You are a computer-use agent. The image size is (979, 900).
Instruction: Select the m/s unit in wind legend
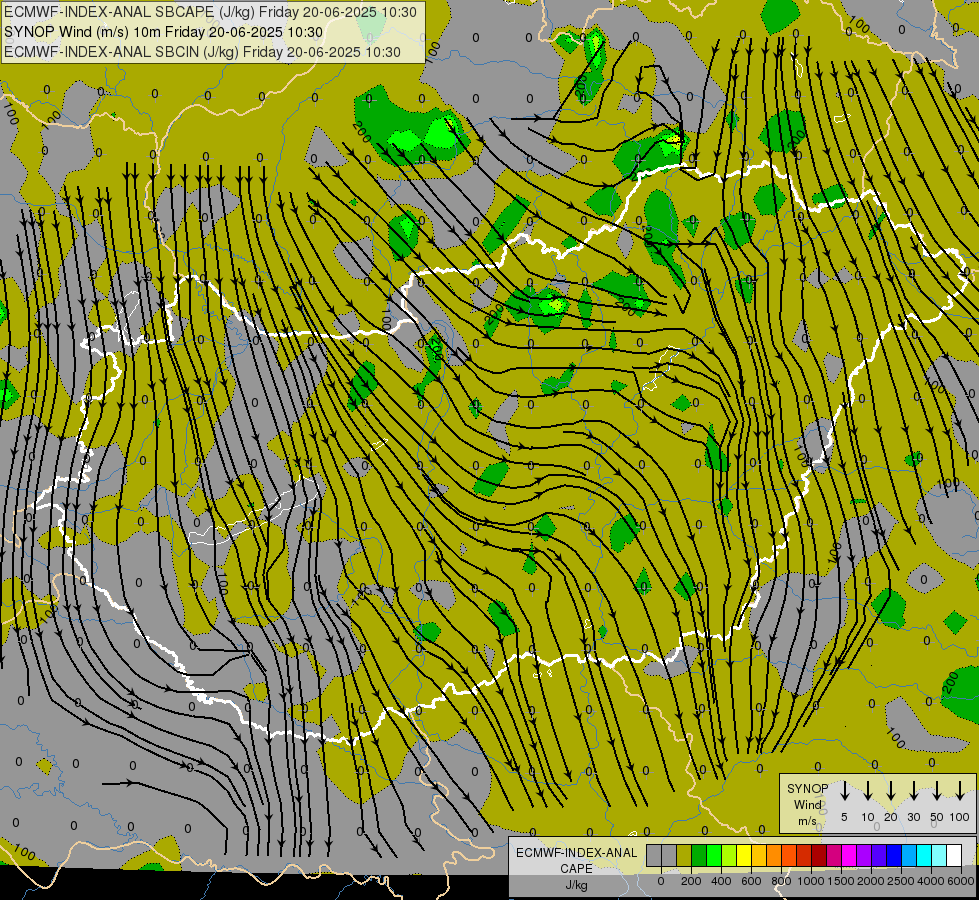point(807,821)
